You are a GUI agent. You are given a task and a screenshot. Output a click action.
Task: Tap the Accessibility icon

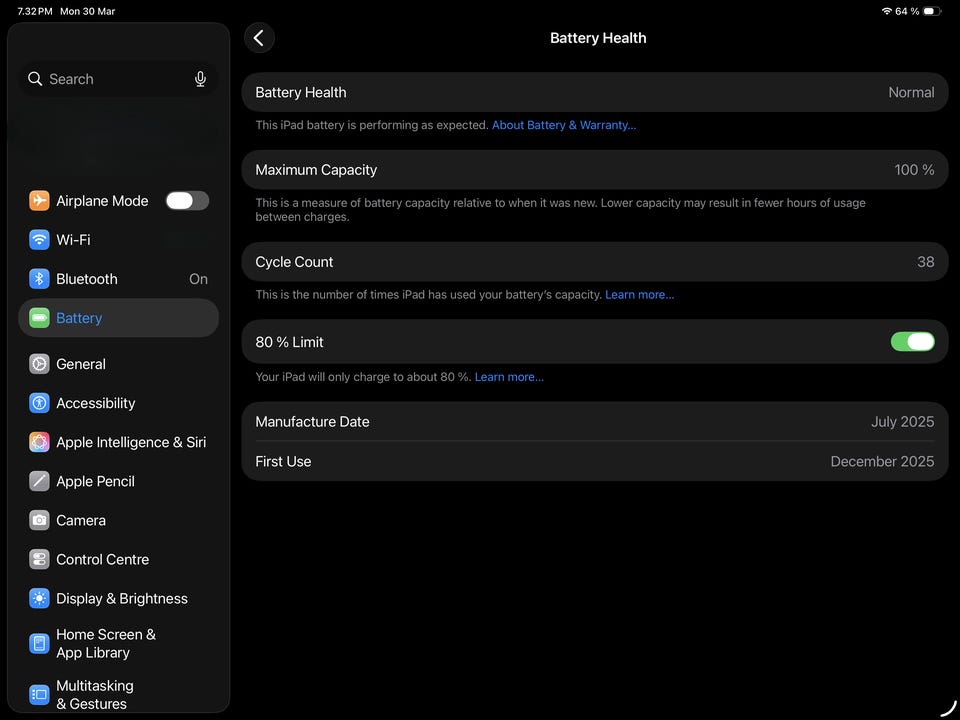39,403
